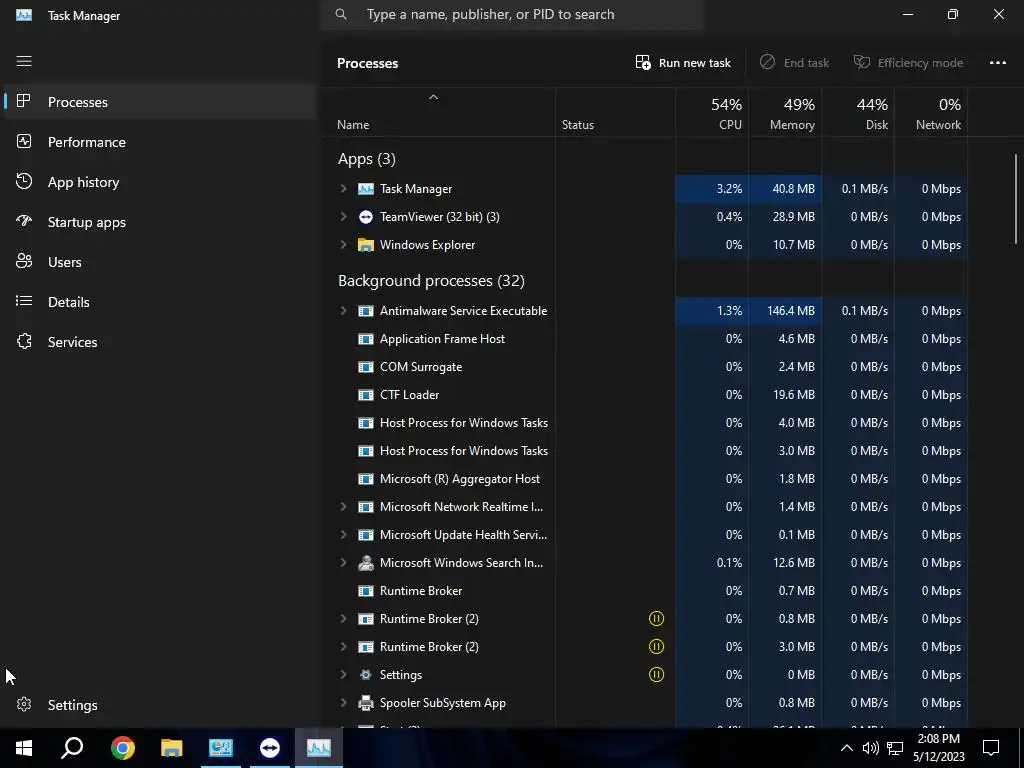The image size is (1024, 768).
Task: Expand Microsoft Update Health Service row
Action: (x=344, y=535)
